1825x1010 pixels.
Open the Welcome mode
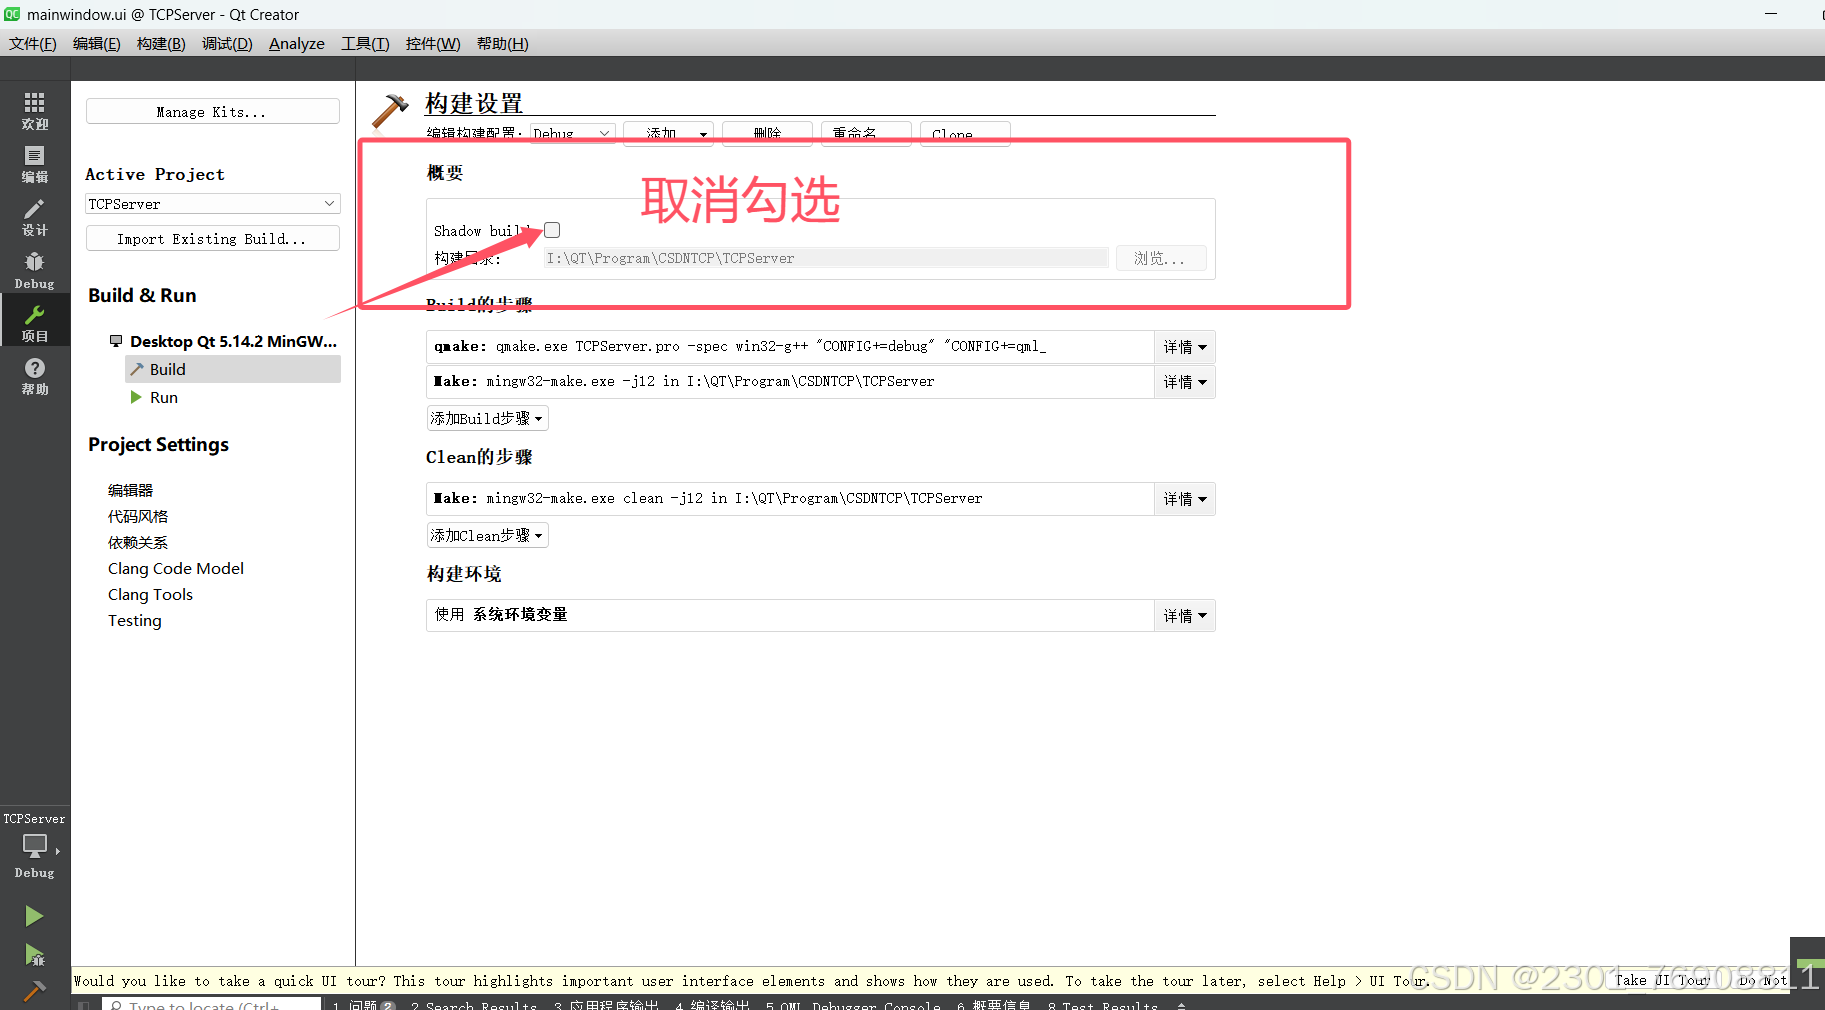click(34, 108)
